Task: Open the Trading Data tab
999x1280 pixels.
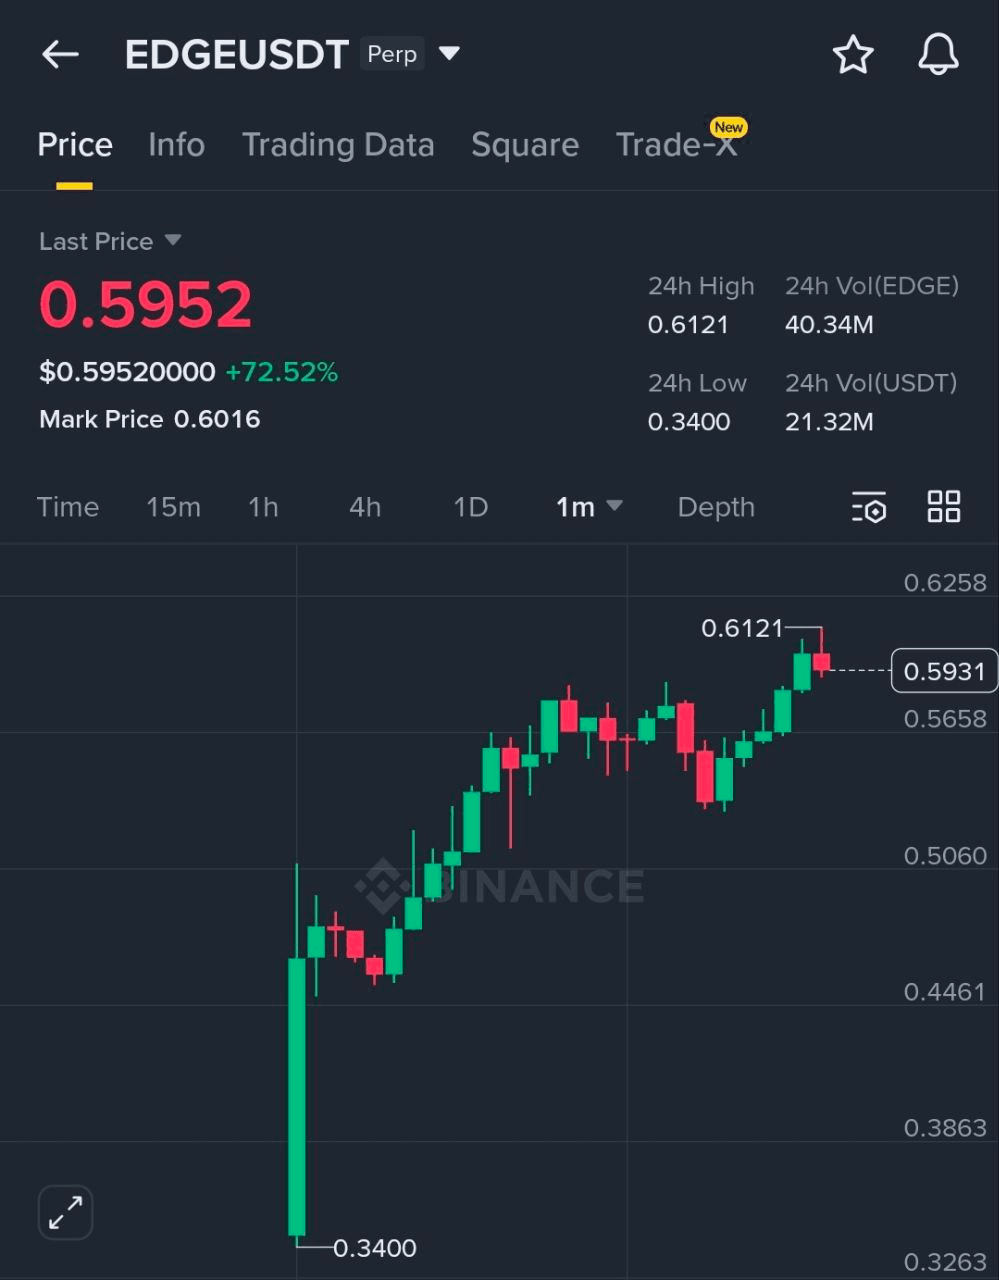Action: pos(338,145)
